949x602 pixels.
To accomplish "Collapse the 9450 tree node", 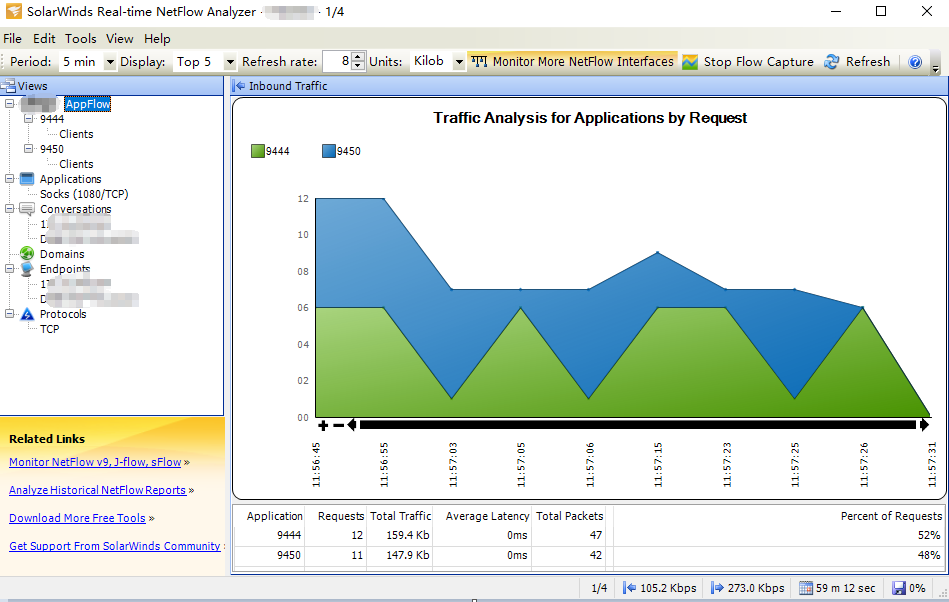I will 28,148.
